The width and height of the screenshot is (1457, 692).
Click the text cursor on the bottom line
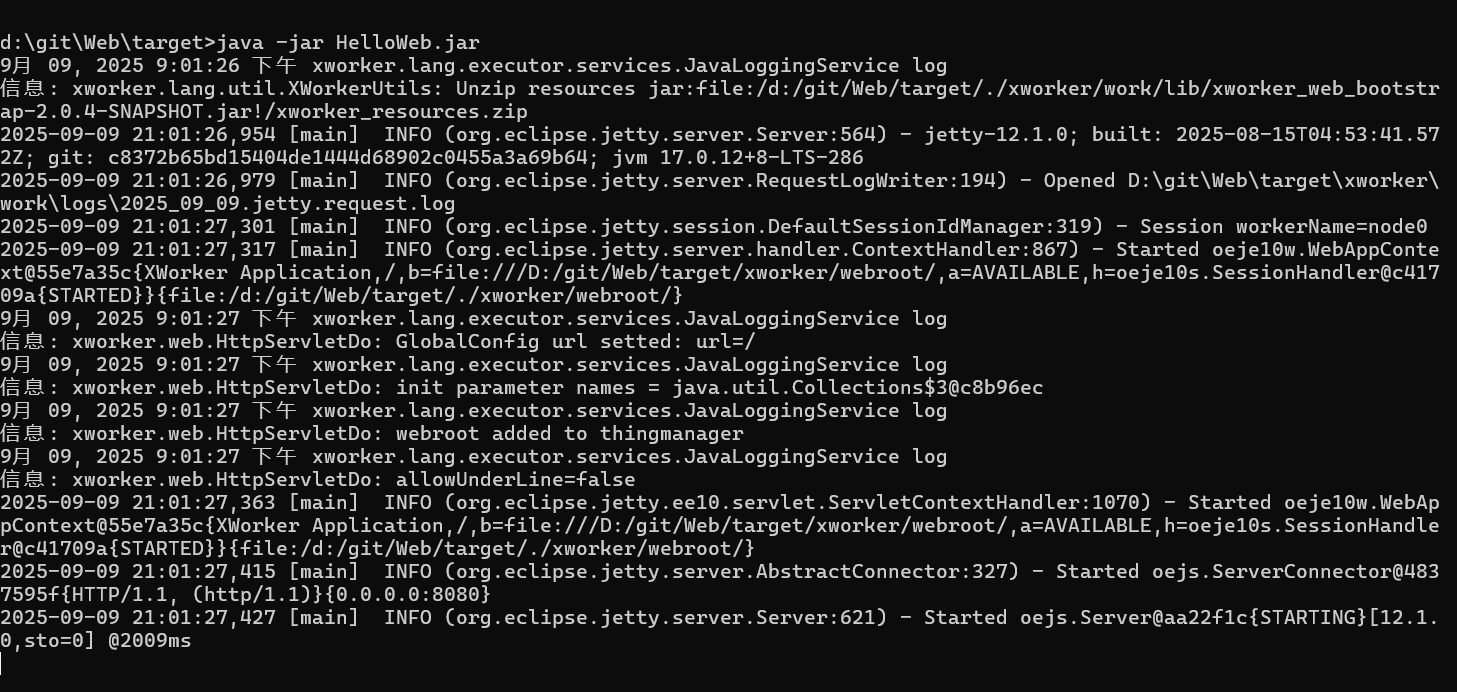tap(2, 664)
